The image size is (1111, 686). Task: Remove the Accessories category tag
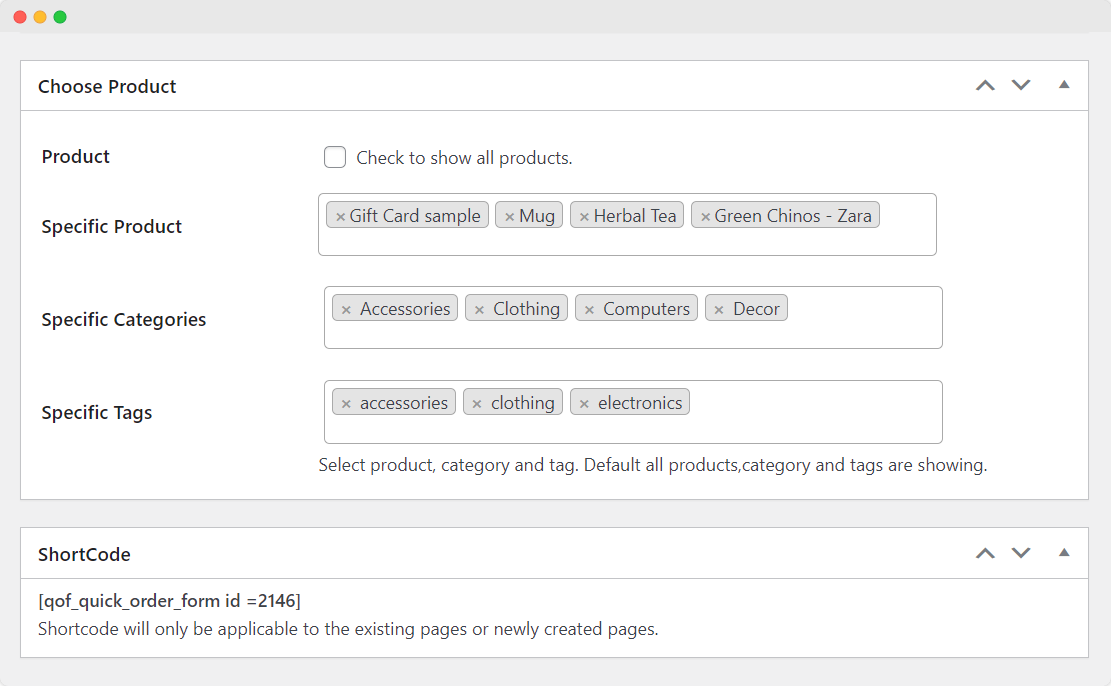coord(346,310)
